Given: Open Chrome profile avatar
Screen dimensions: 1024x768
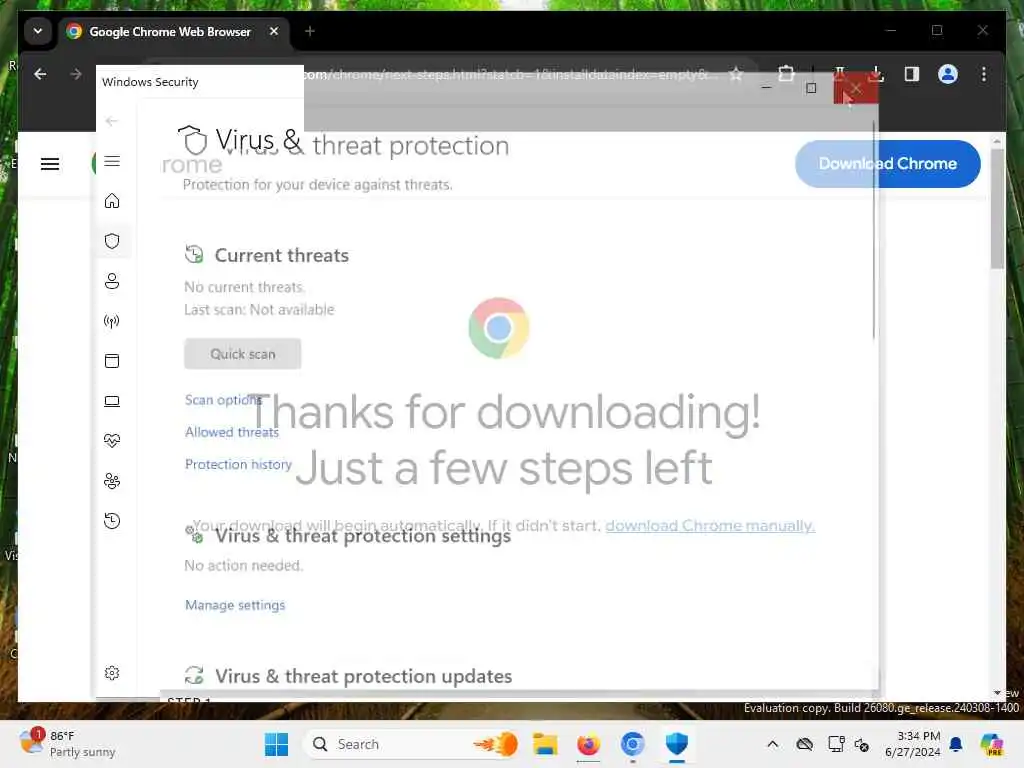Looking at the screenshot, I should [948, 74].
